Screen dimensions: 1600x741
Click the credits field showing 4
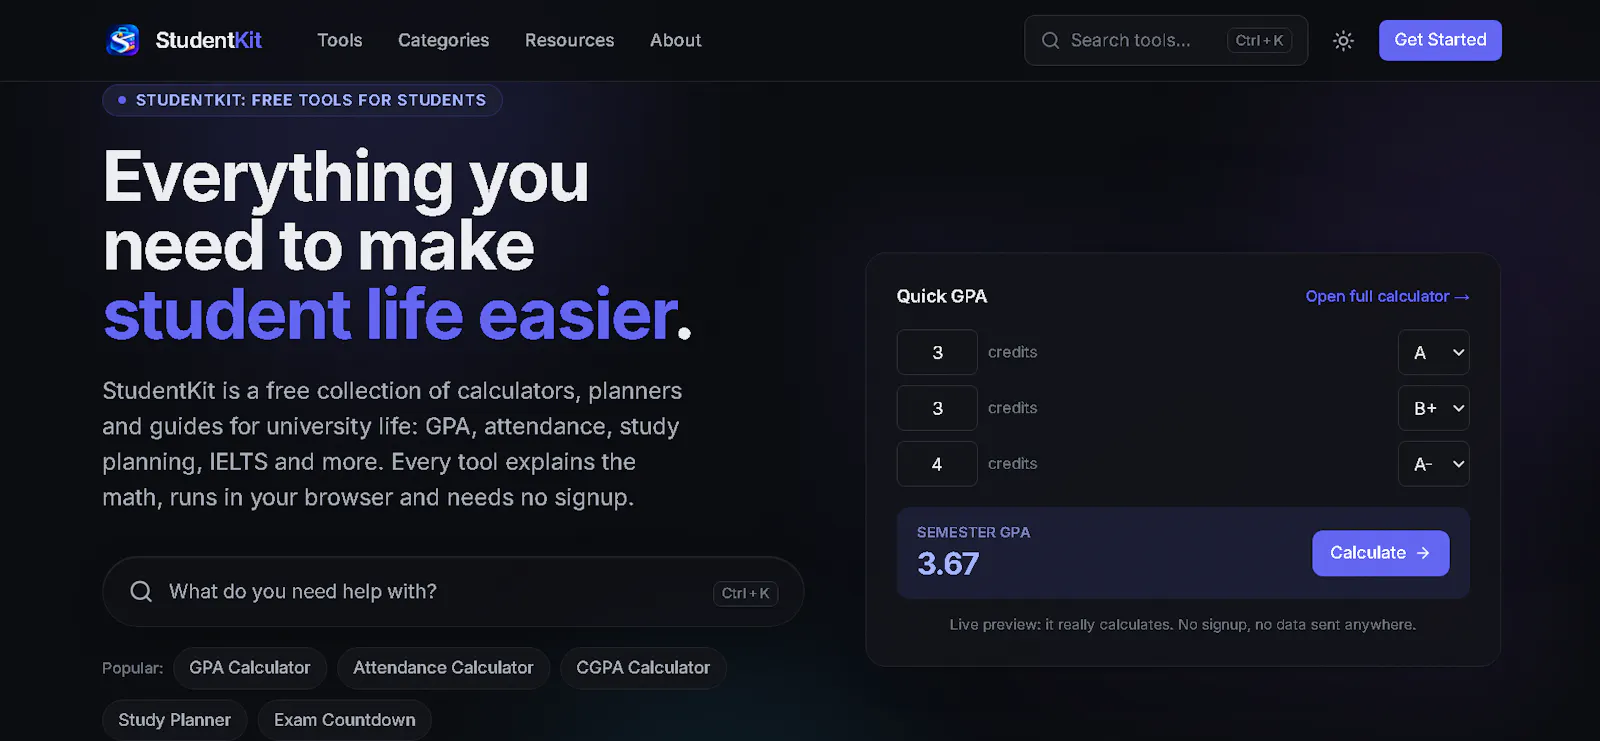(x=937, y=464)
